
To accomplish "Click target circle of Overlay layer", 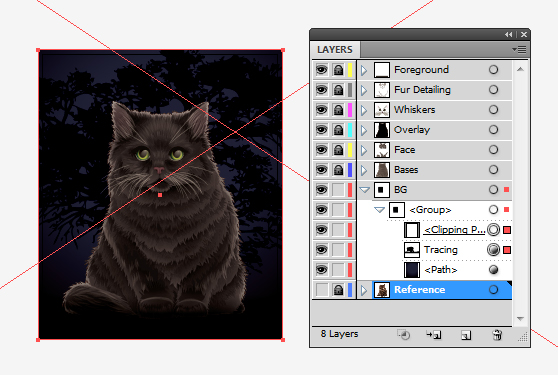I will click(x=493, y=130).
